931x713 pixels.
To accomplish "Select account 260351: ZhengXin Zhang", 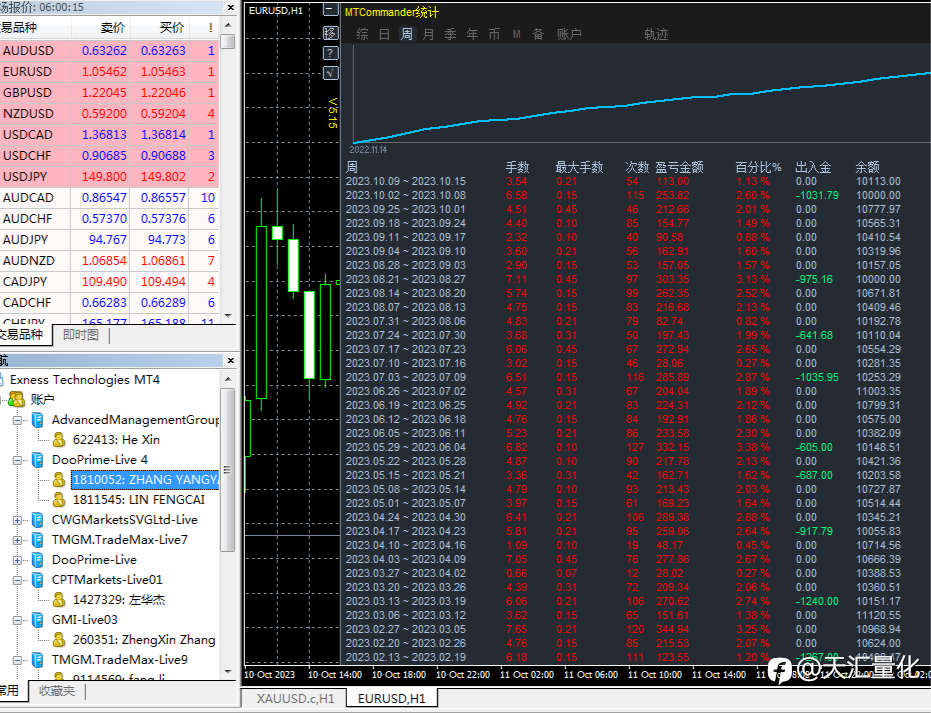I will click(x=144, y=640).
